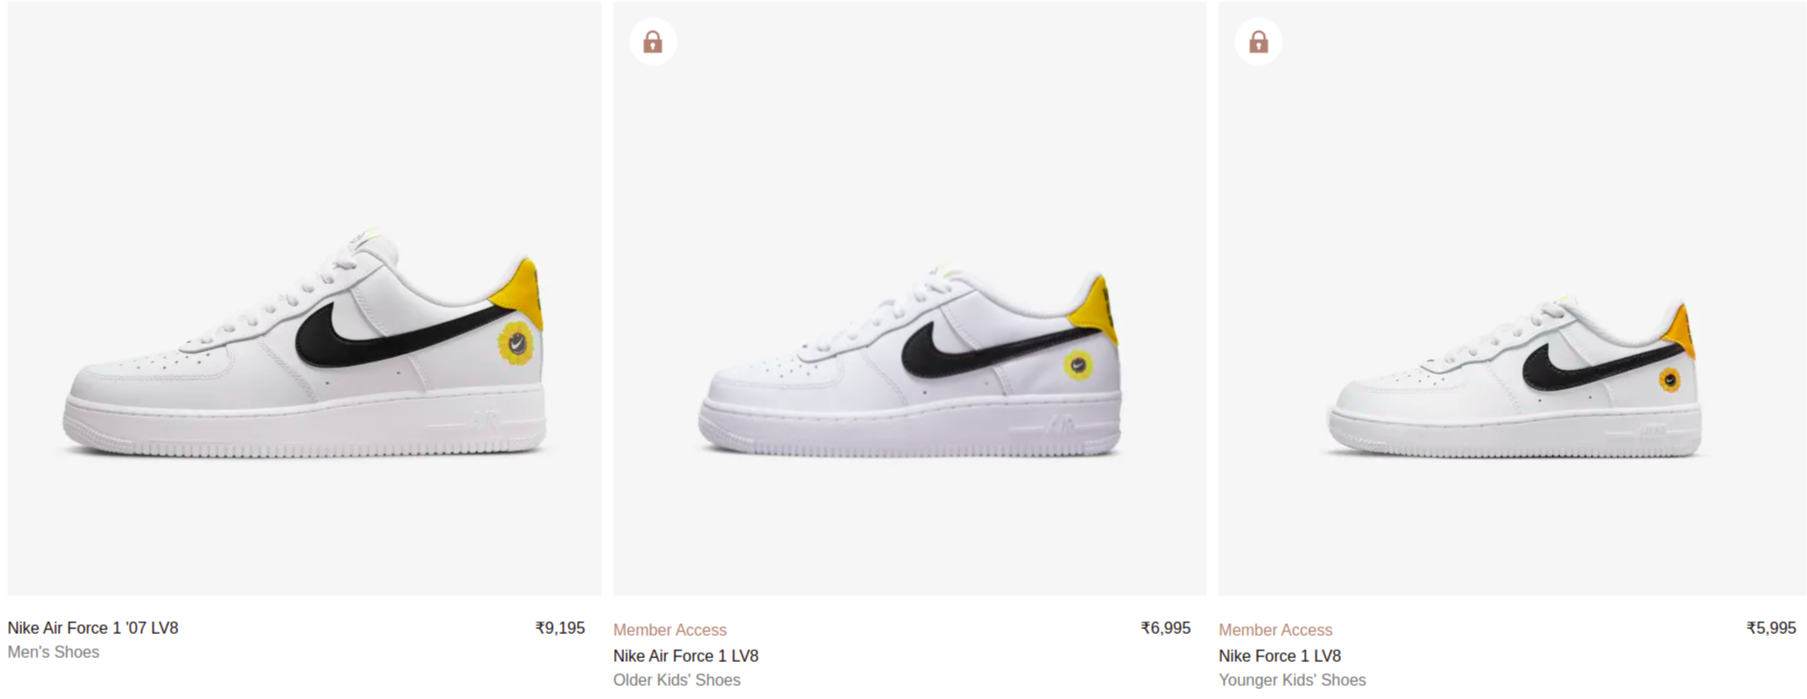Viewport: 1807px width, 699px height.
Task: Open the Nike Air Force 1 '07 LV8 title link
Action: [93, 628]
